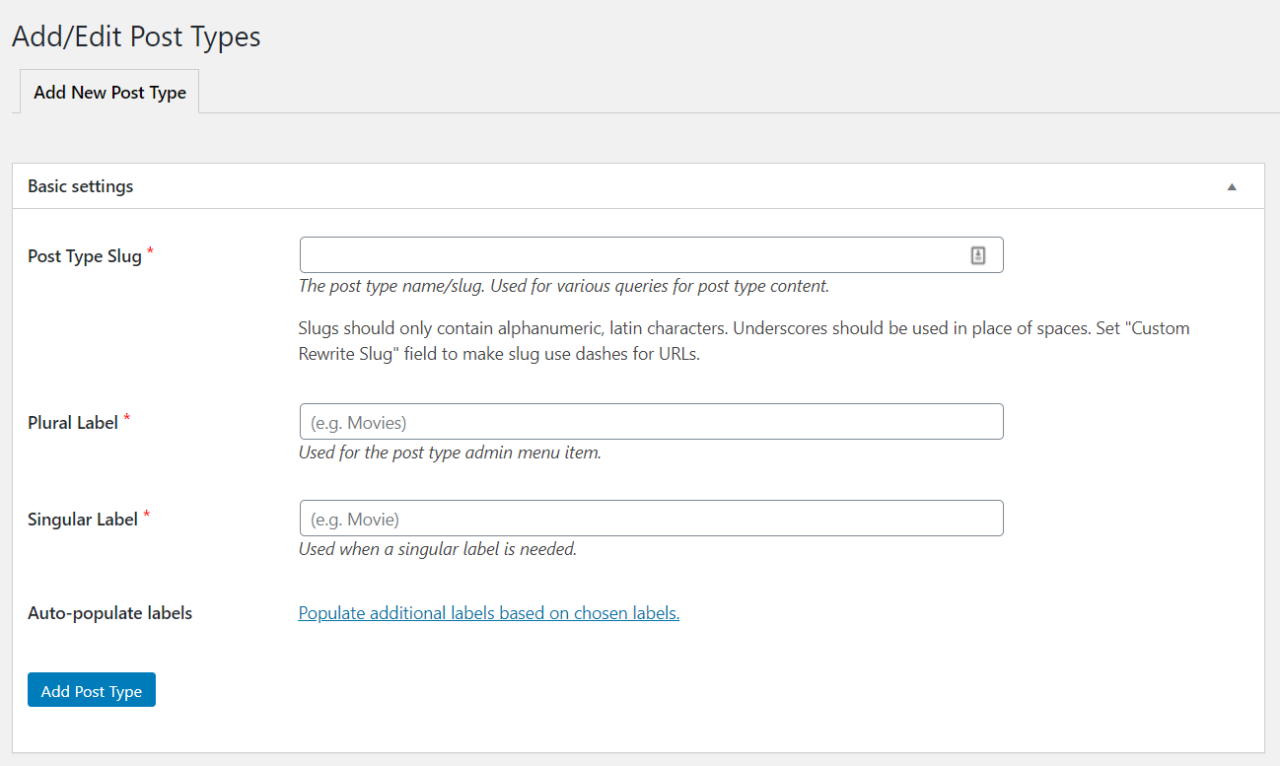The width and height of the screenshot is (1280, 766).
Task: Click the Post Type Slug field label
Action: point(84,256)
